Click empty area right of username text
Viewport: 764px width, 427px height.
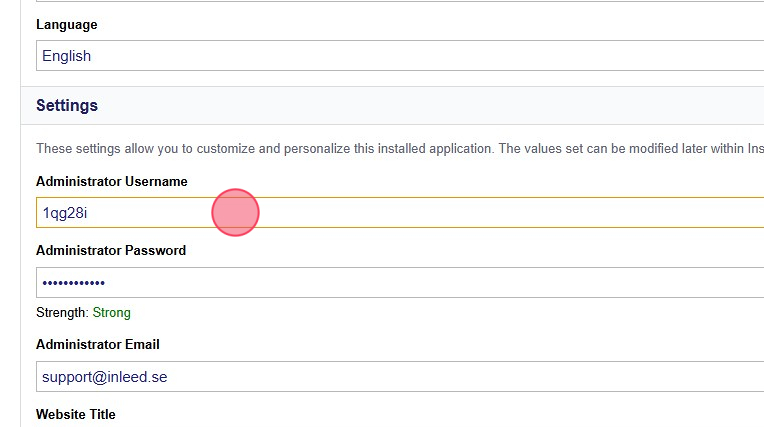tap(500, 213)
